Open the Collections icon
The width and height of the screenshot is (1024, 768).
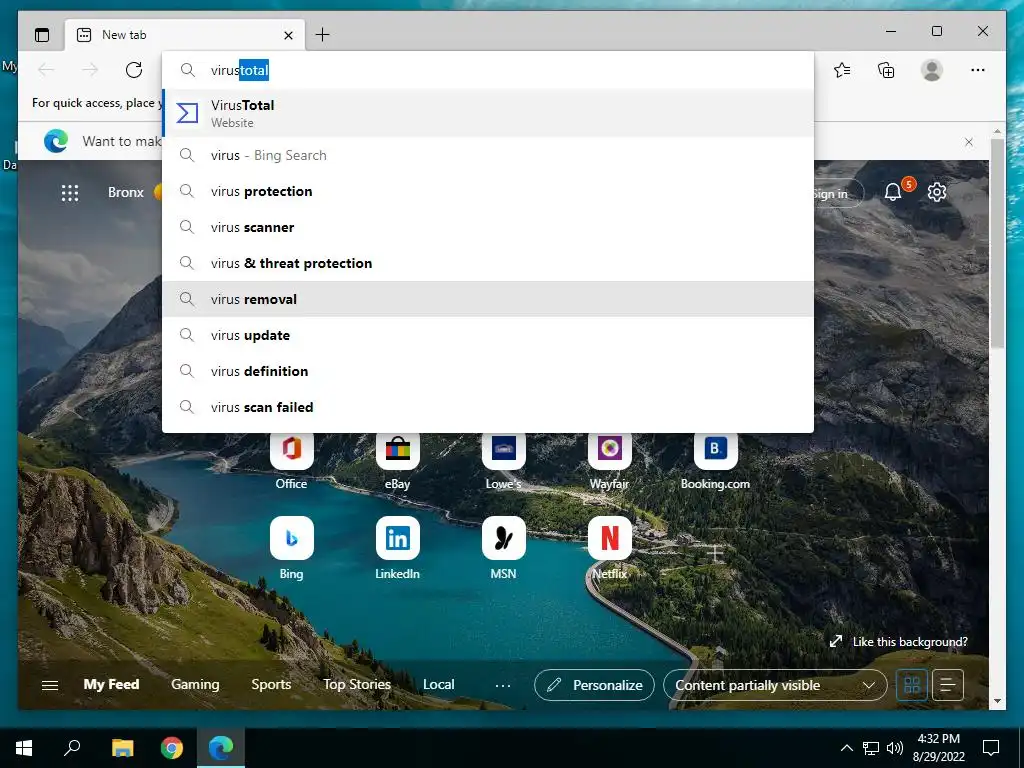[x=886, y=70]
